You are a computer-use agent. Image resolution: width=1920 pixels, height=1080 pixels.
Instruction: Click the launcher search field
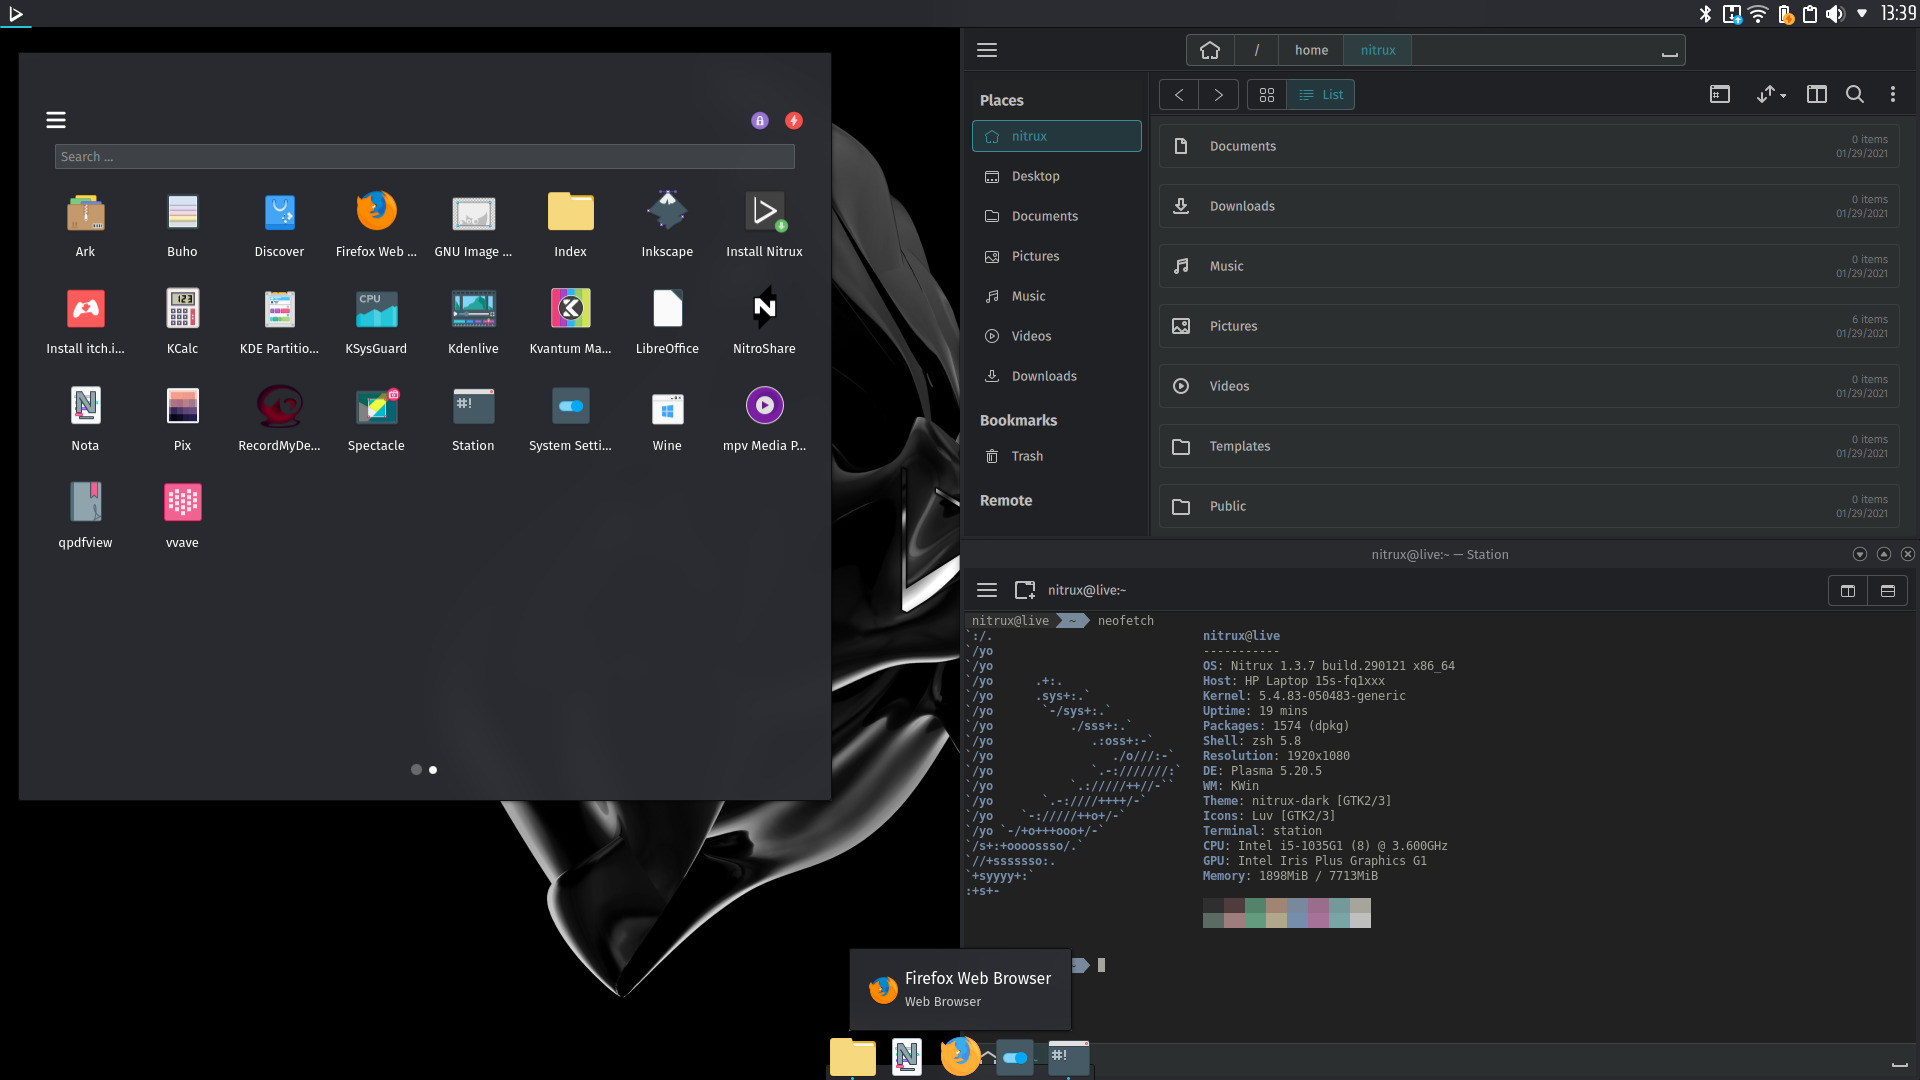(424, 156)
